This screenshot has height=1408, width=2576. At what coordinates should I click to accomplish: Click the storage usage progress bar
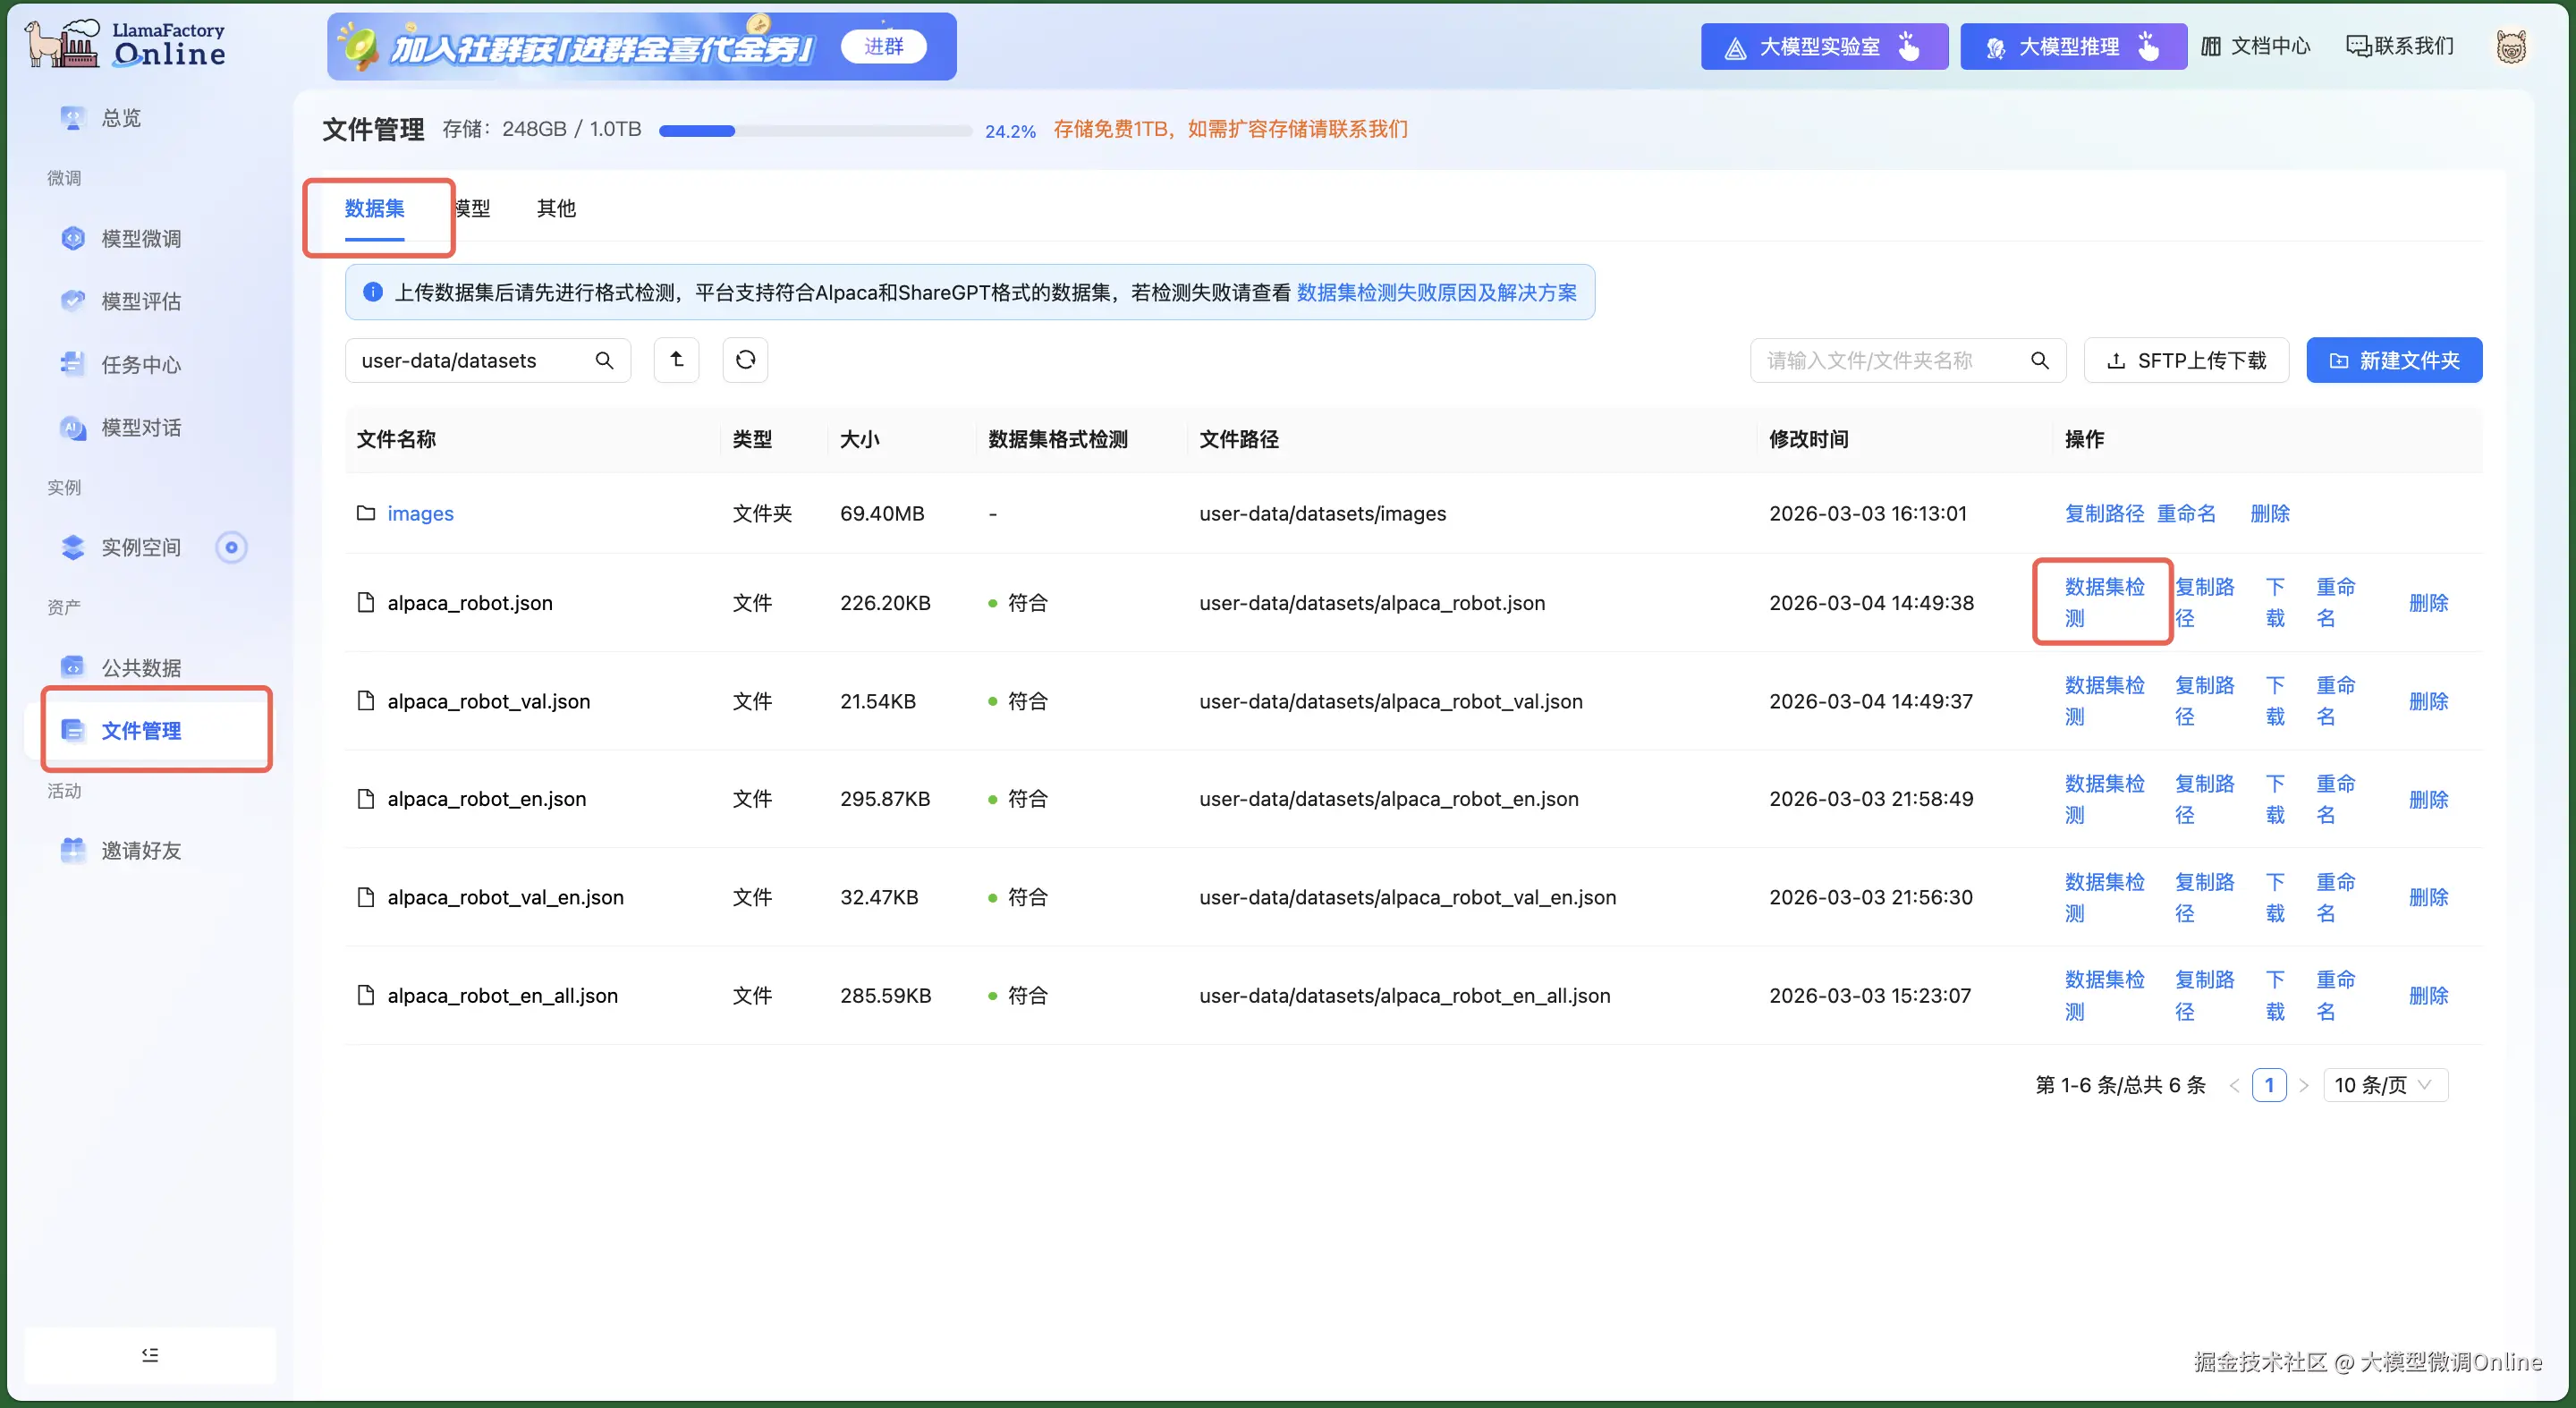815,131
